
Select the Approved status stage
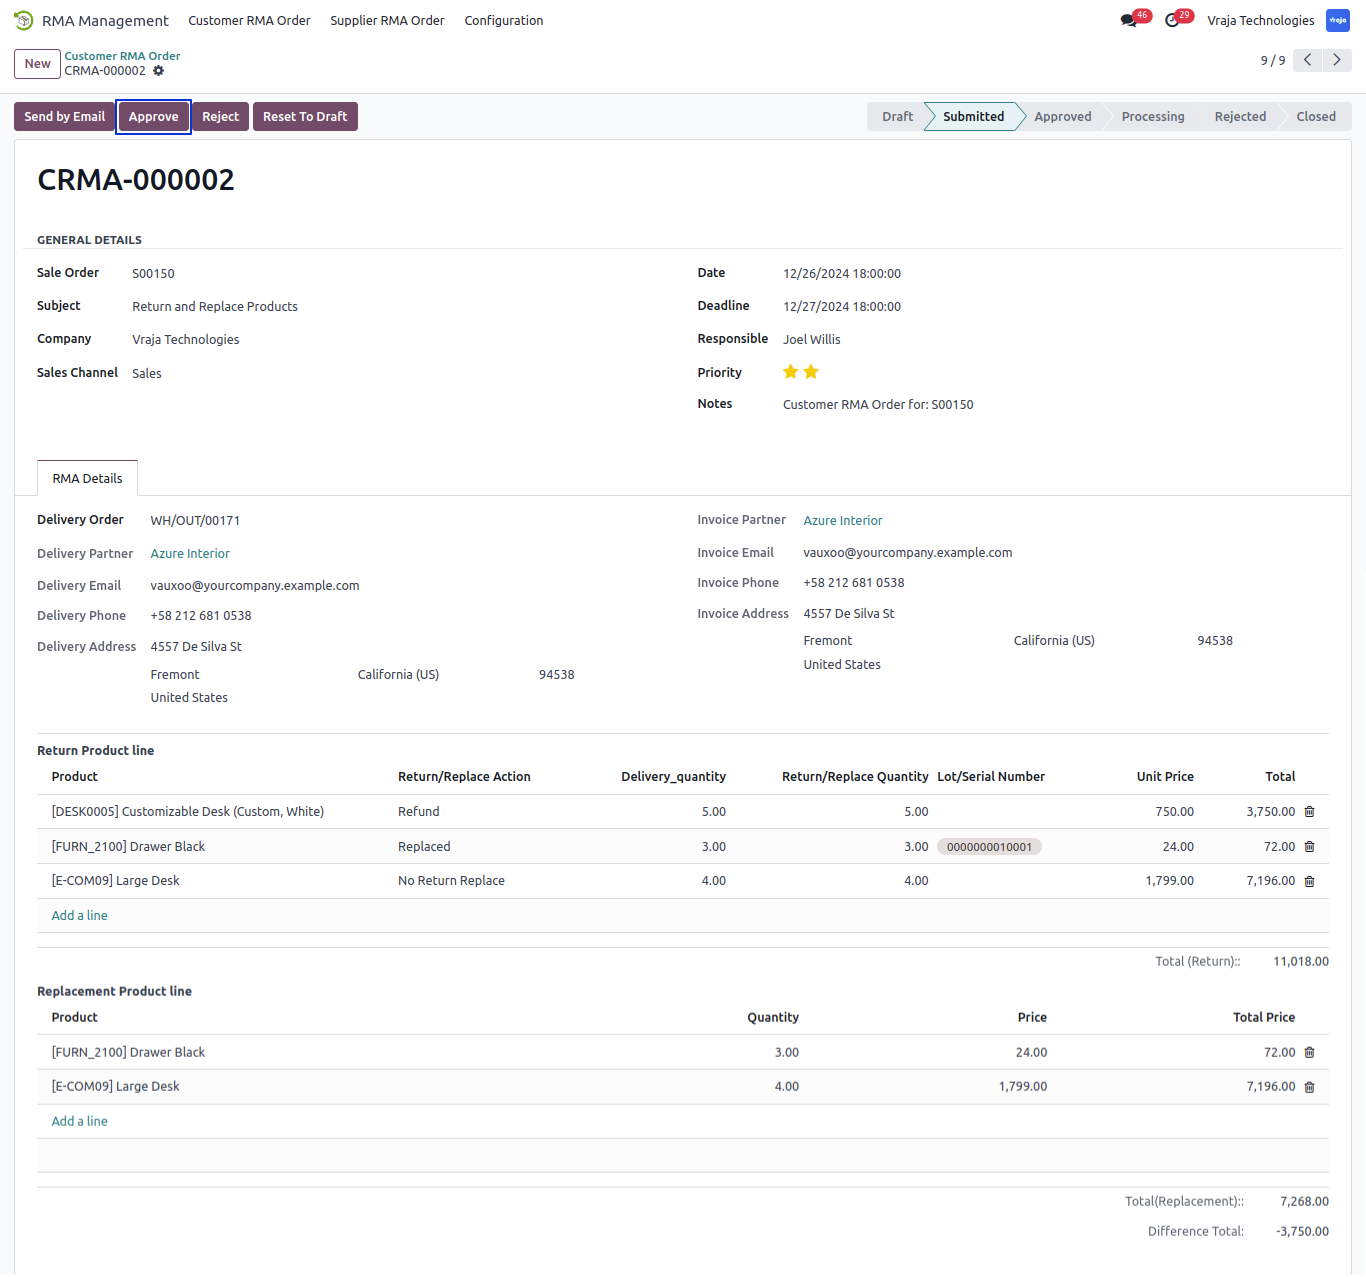(1062, 117)
